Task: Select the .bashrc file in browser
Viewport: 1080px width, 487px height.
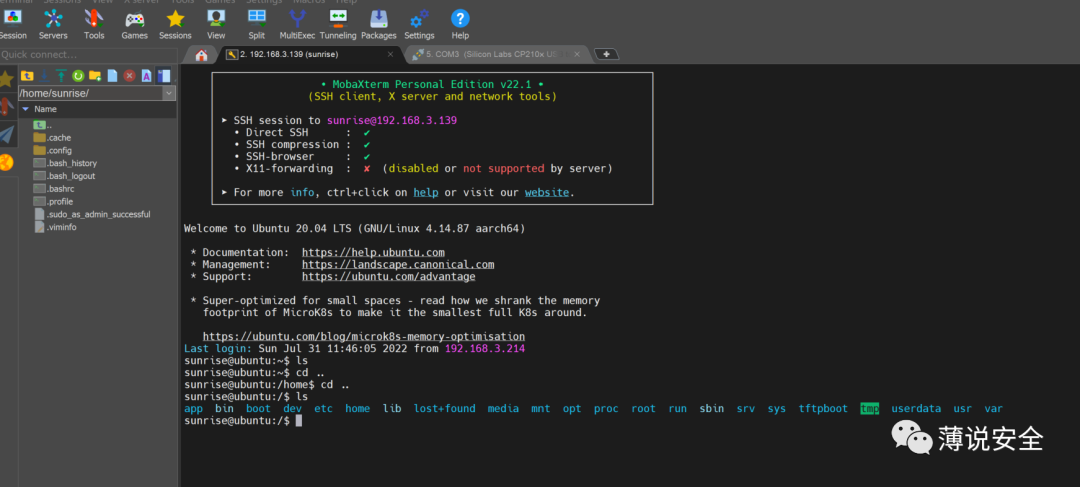Action: click(x=60, y=188)
